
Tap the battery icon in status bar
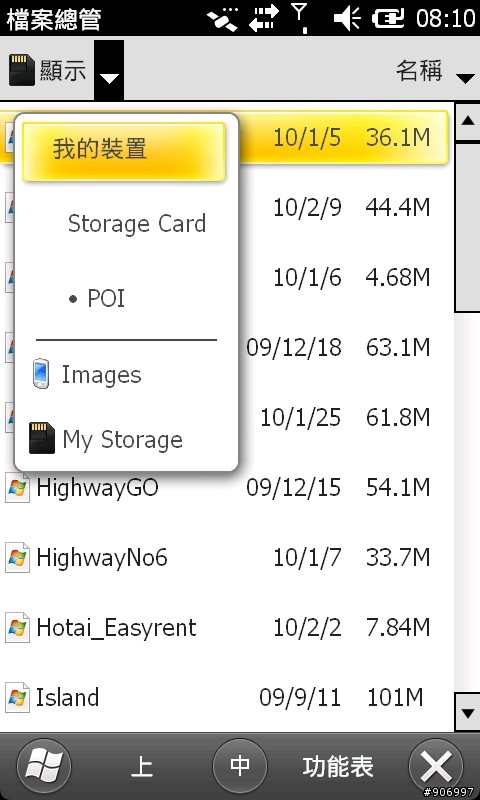(388, 19)
